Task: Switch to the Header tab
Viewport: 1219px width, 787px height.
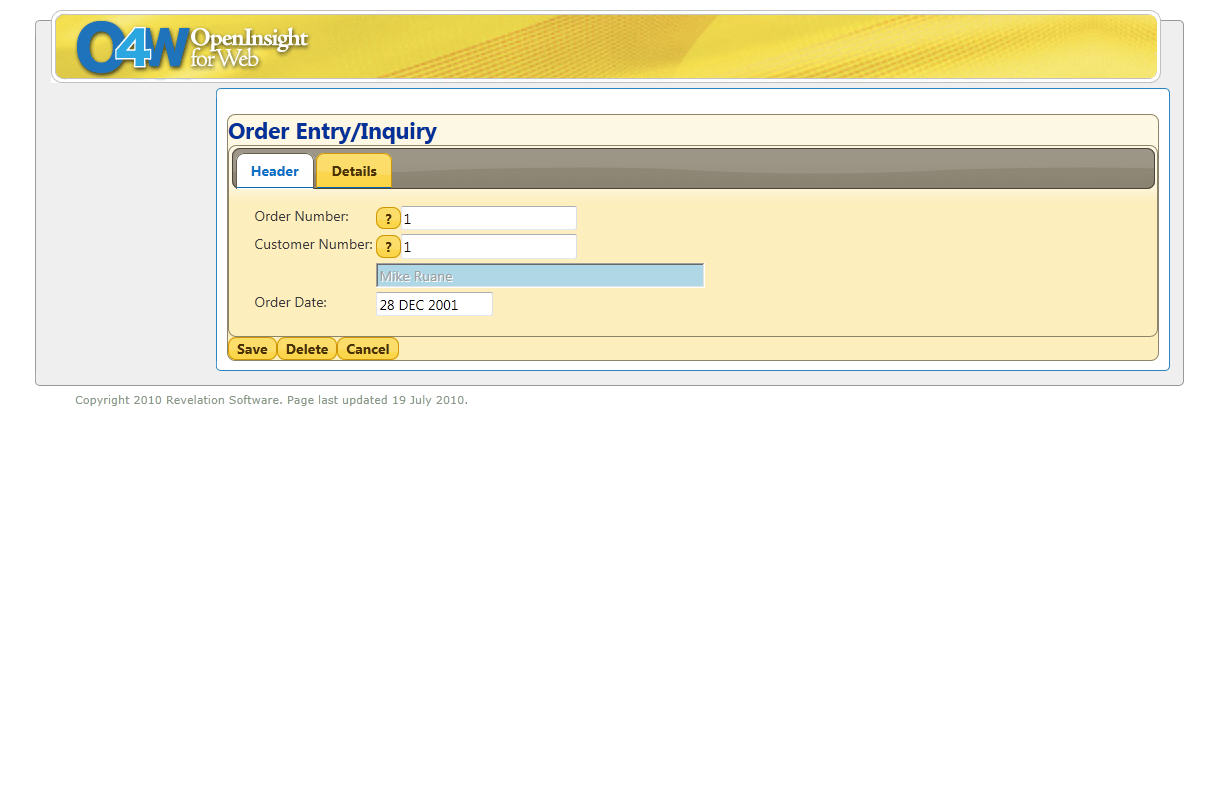Action: click(x=275, y=171)
